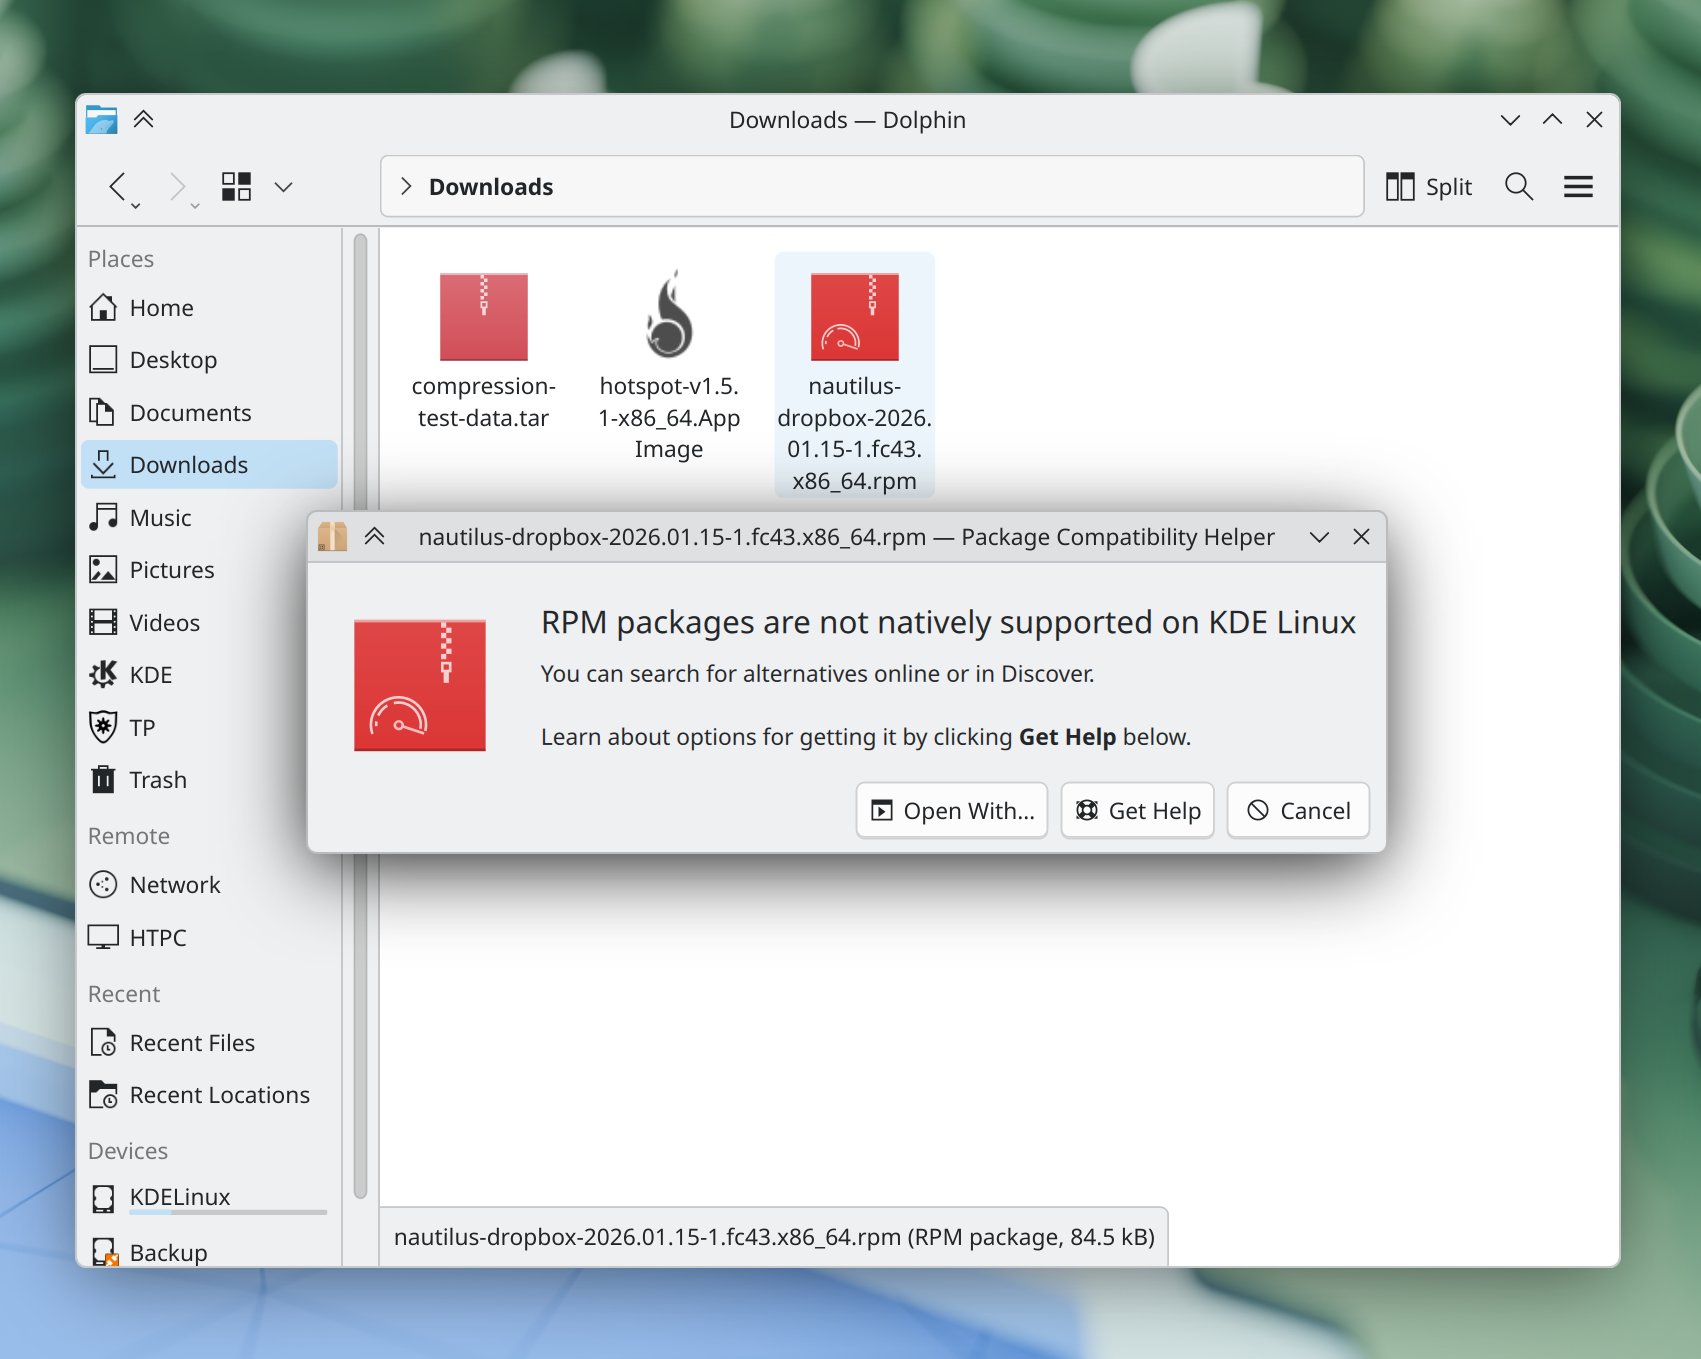Navigate back using the back arrow
Screen dimensions: 1701x1359
(x=117, y=186)
